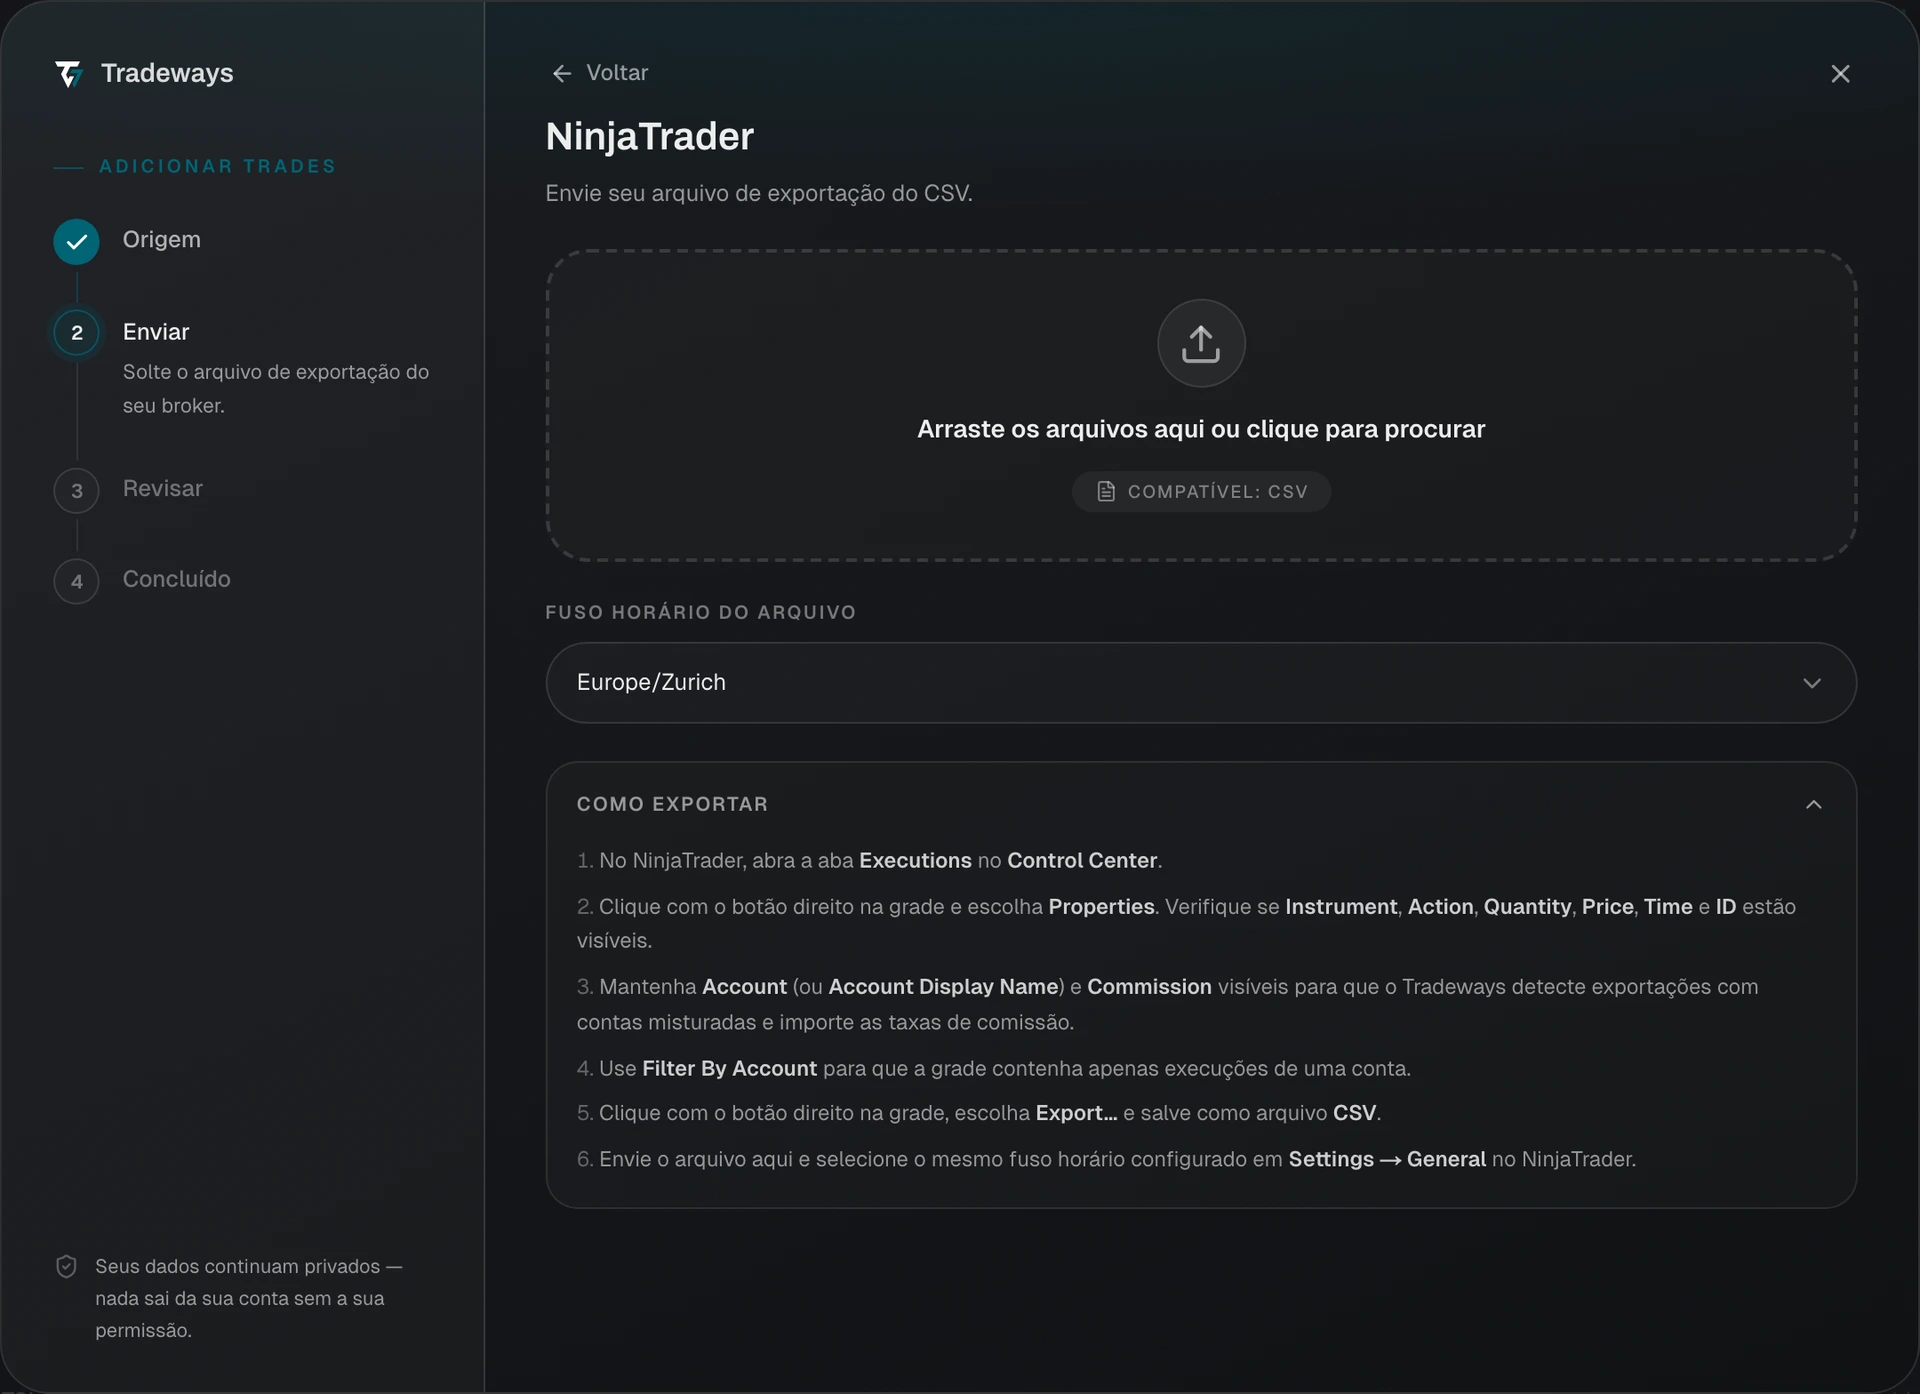Click the timezone dropdown chevron arrow
Viewport: 1920px width, 1394px height.
click(x=1812, y=683)
